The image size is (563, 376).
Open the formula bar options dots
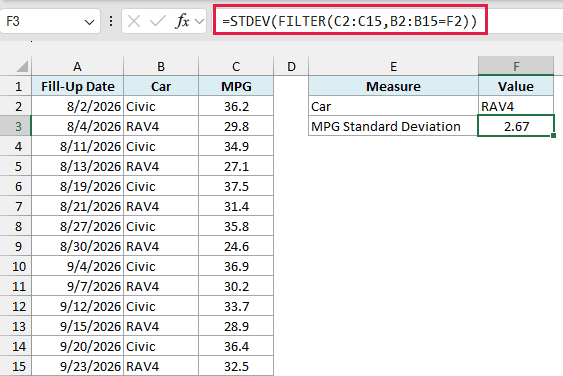coord(111,22)
